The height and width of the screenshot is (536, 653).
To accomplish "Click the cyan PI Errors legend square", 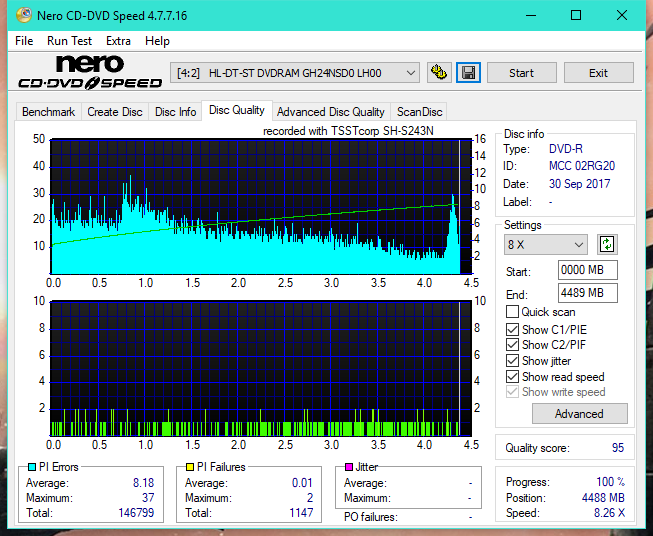I will coord(32,467).
